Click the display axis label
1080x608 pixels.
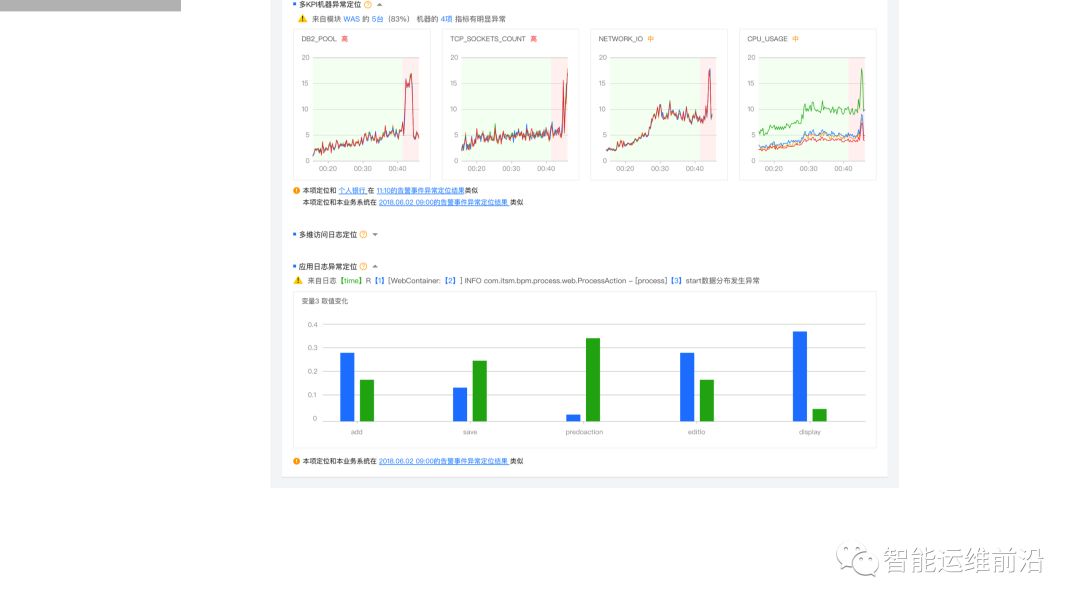810,432
